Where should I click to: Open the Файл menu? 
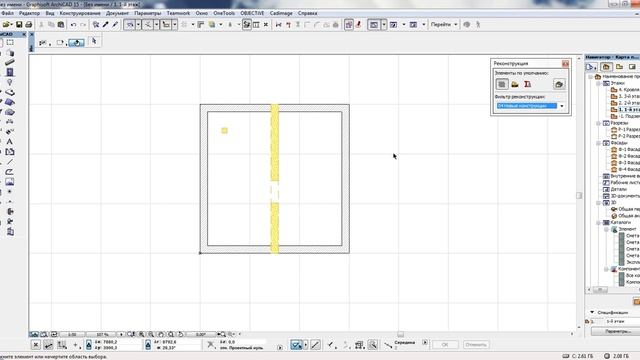pyautogui.click(x=7, y=13)
